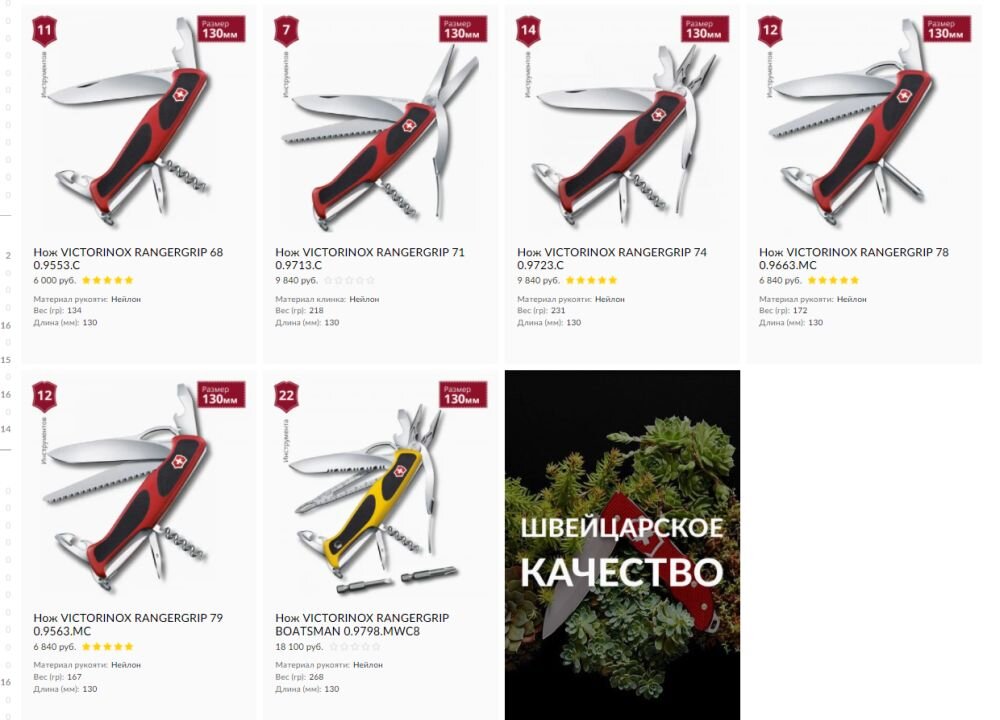Click the star rating of RangerGrip 79

click(108, 646)
